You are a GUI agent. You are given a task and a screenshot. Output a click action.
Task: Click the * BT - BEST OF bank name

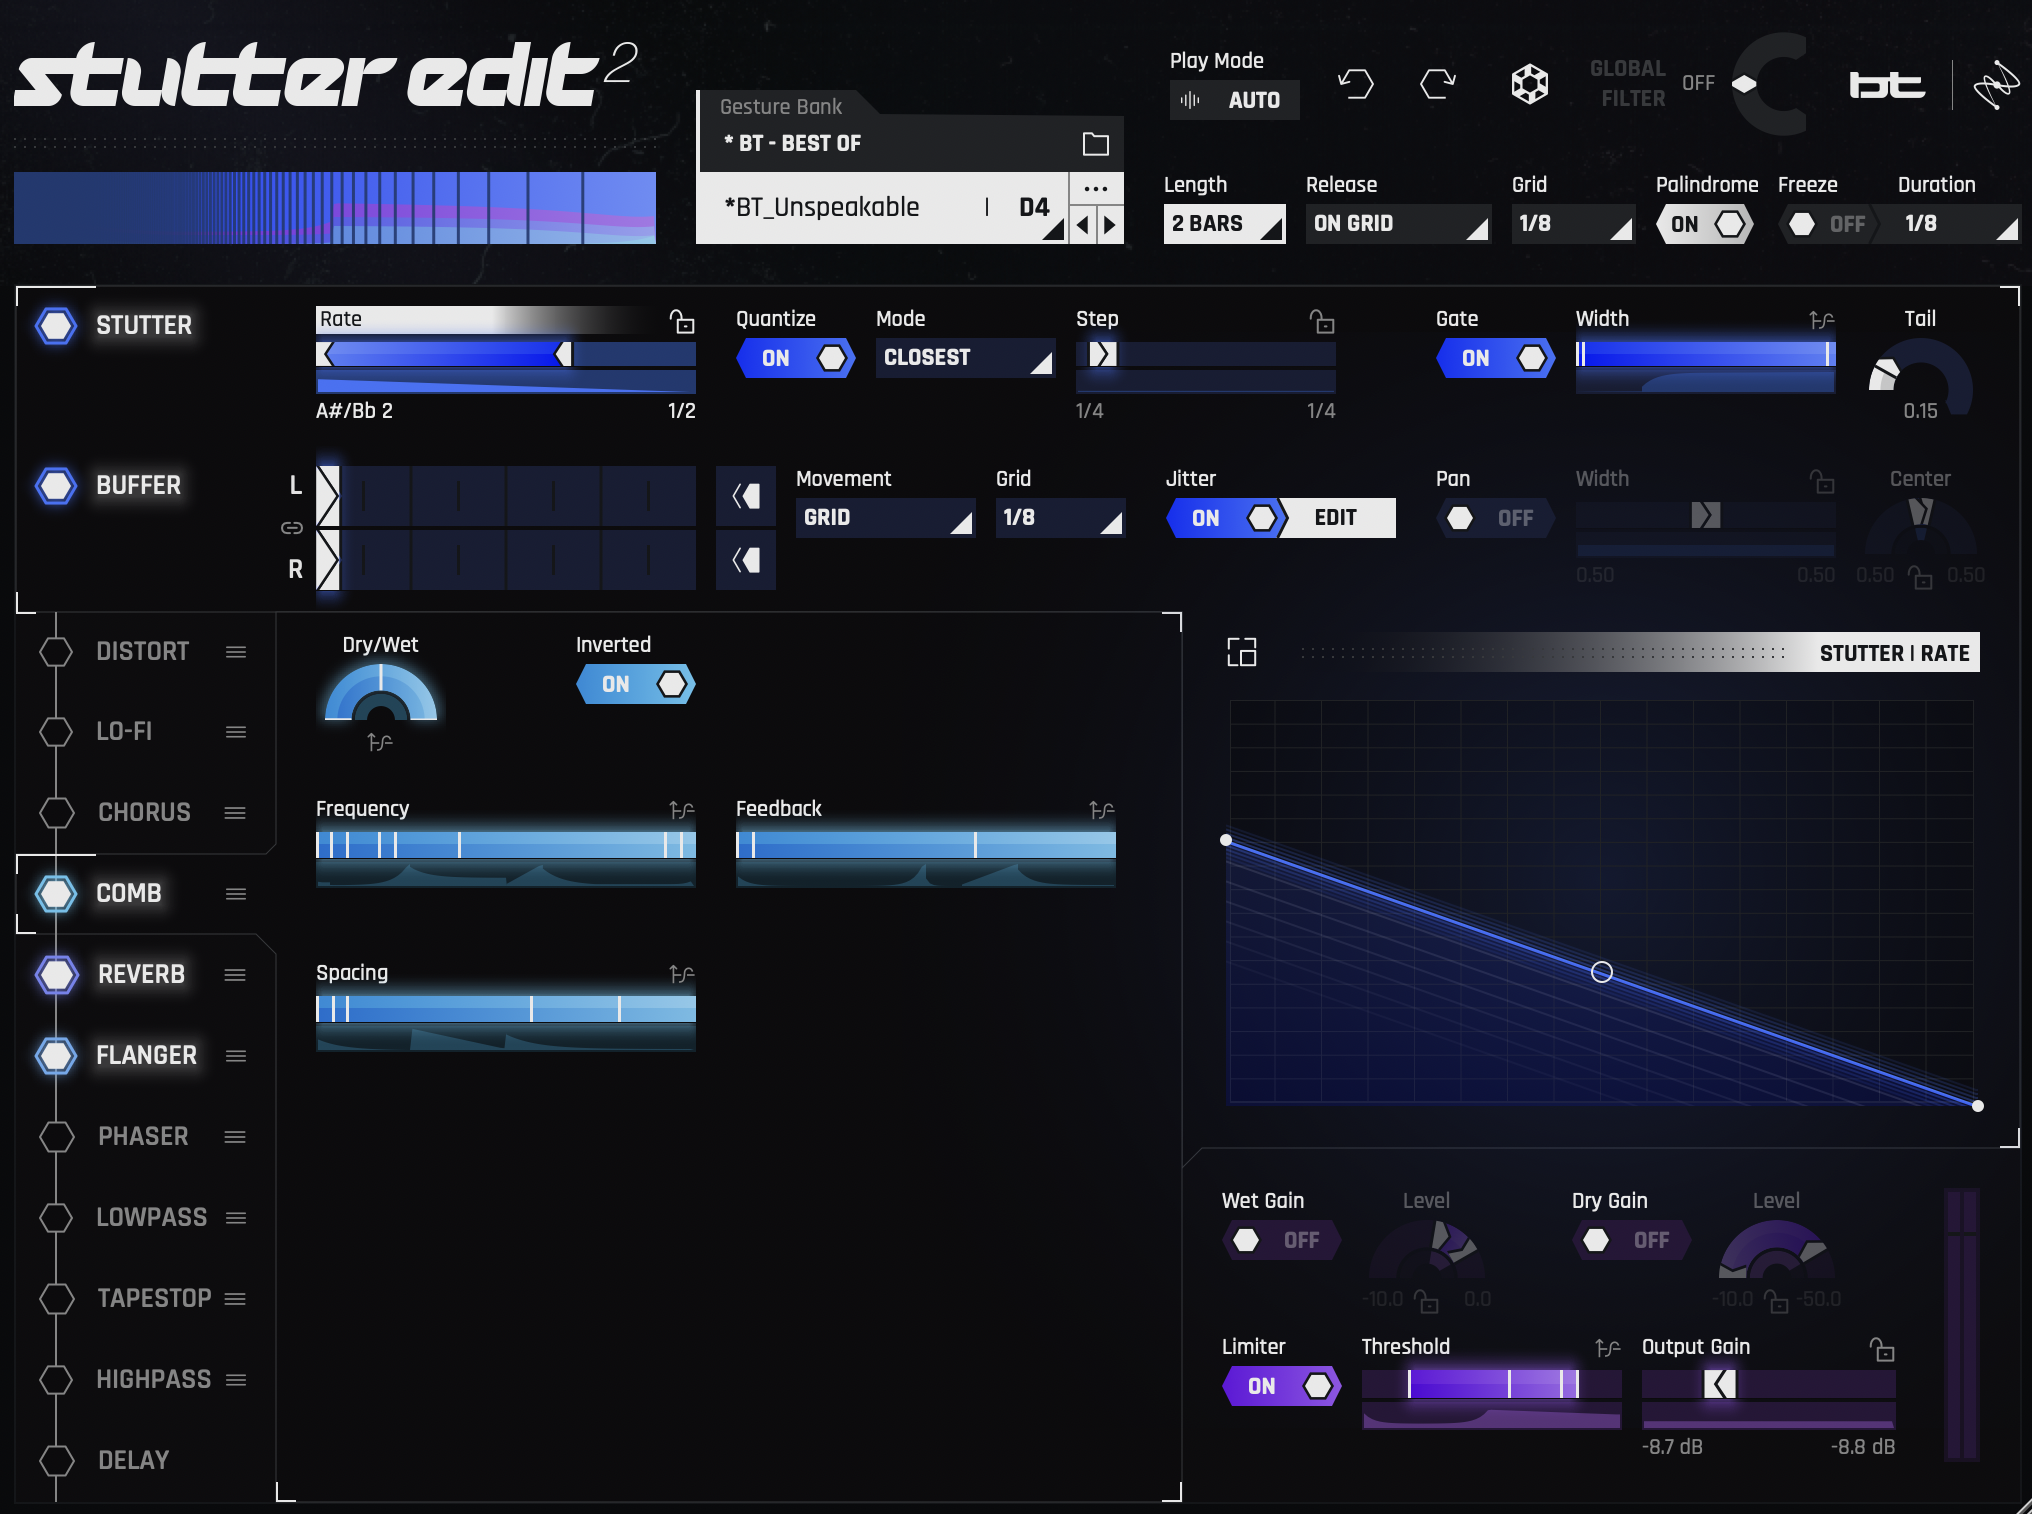pyautogui.click(x=792, y=144)
